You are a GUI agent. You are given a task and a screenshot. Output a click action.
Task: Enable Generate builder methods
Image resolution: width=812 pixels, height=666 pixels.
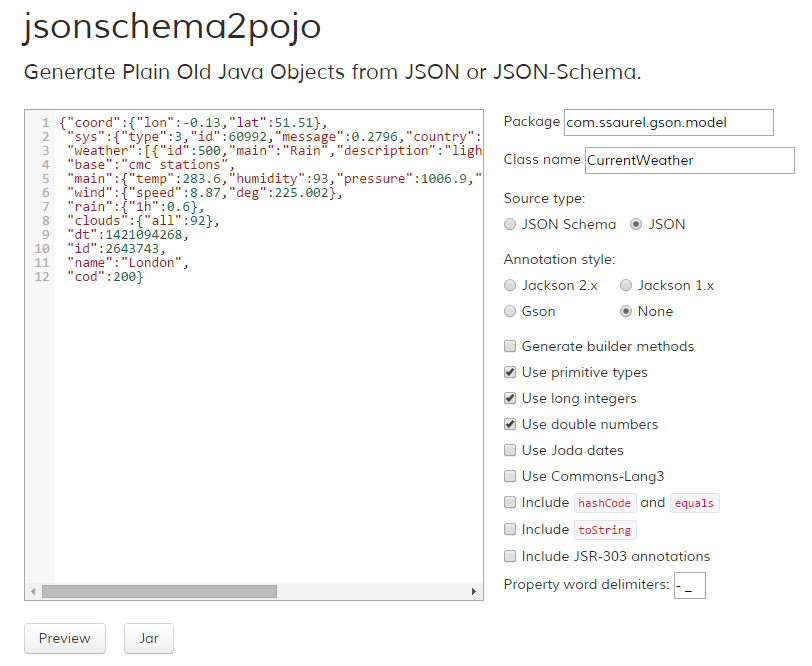[510, 345]
